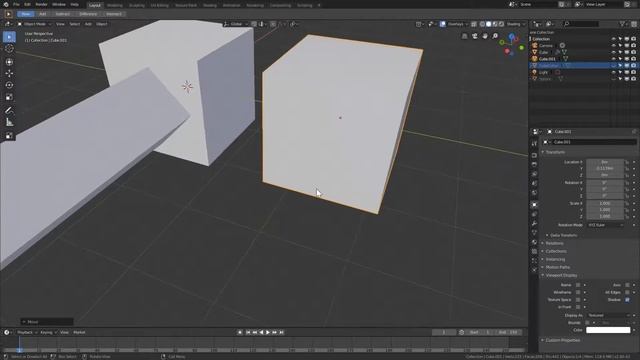
Task: Hide the Camera object in outliner
Action: click(x=613, y=46)
